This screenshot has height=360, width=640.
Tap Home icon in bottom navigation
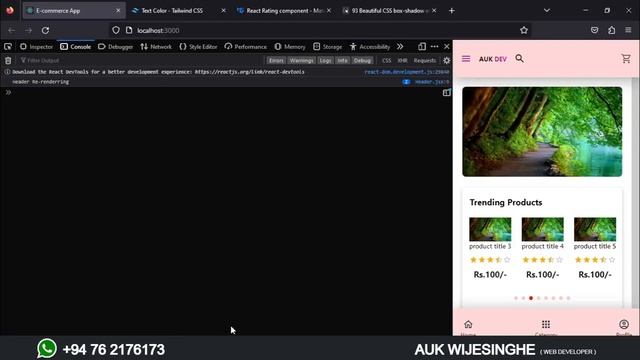tap(468, 324)
